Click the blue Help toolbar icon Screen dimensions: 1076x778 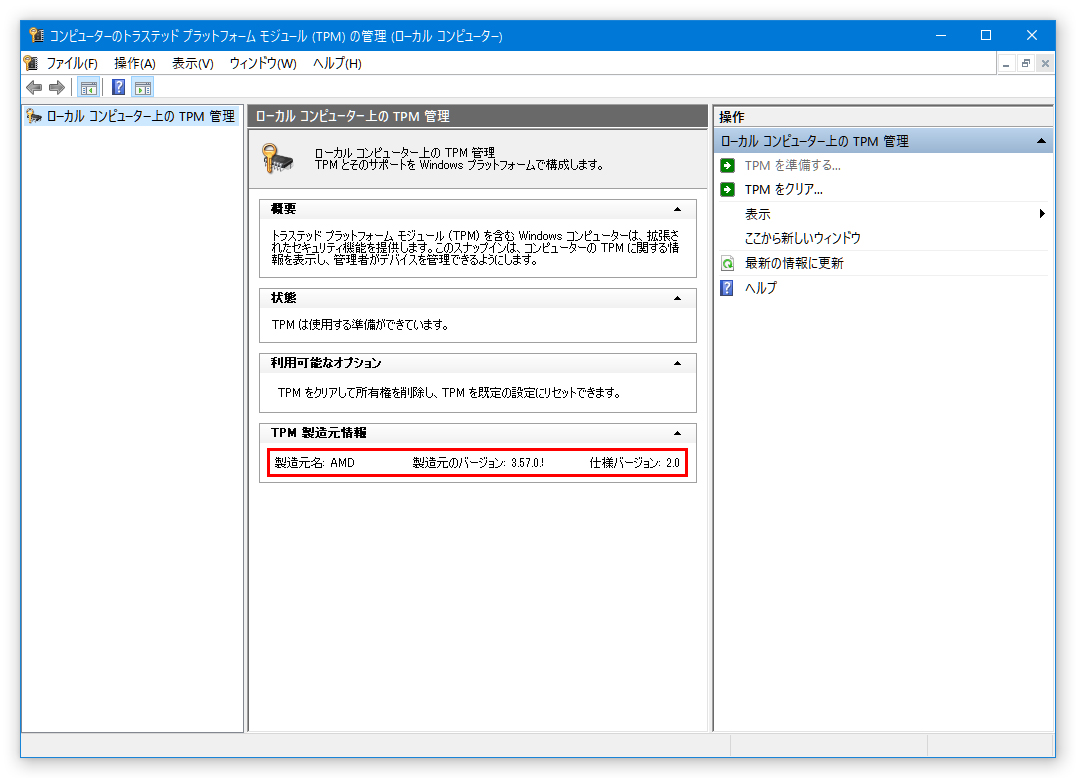click(118, 87)
